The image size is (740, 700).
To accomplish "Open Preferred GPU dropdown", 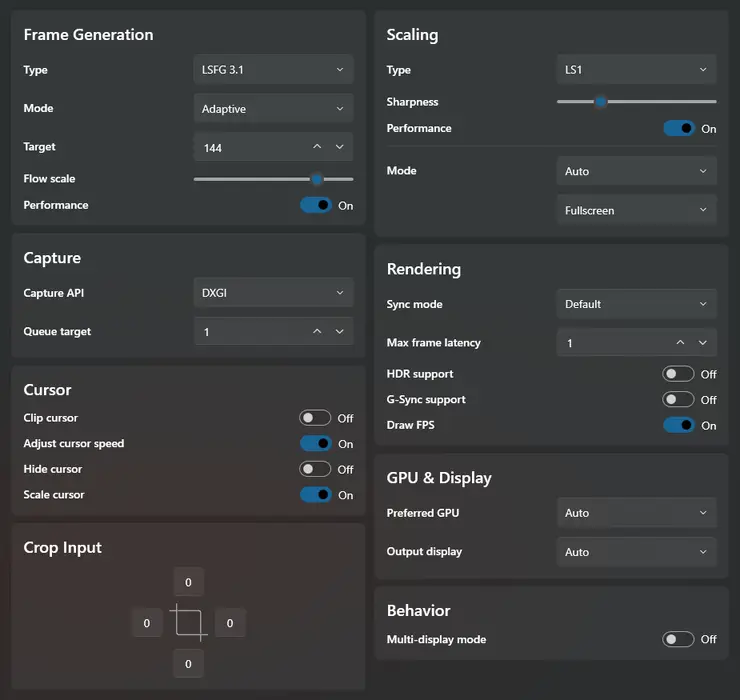I will click(637, 513).
